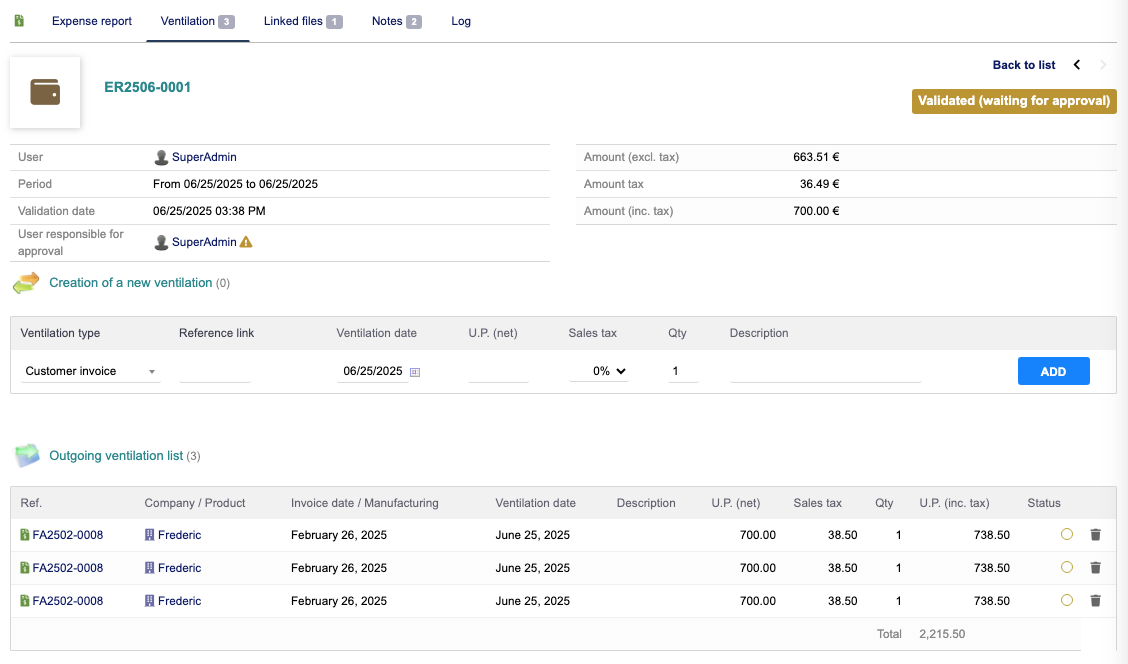Delete the first ventilation row via trash icon

click(1095, 535)
